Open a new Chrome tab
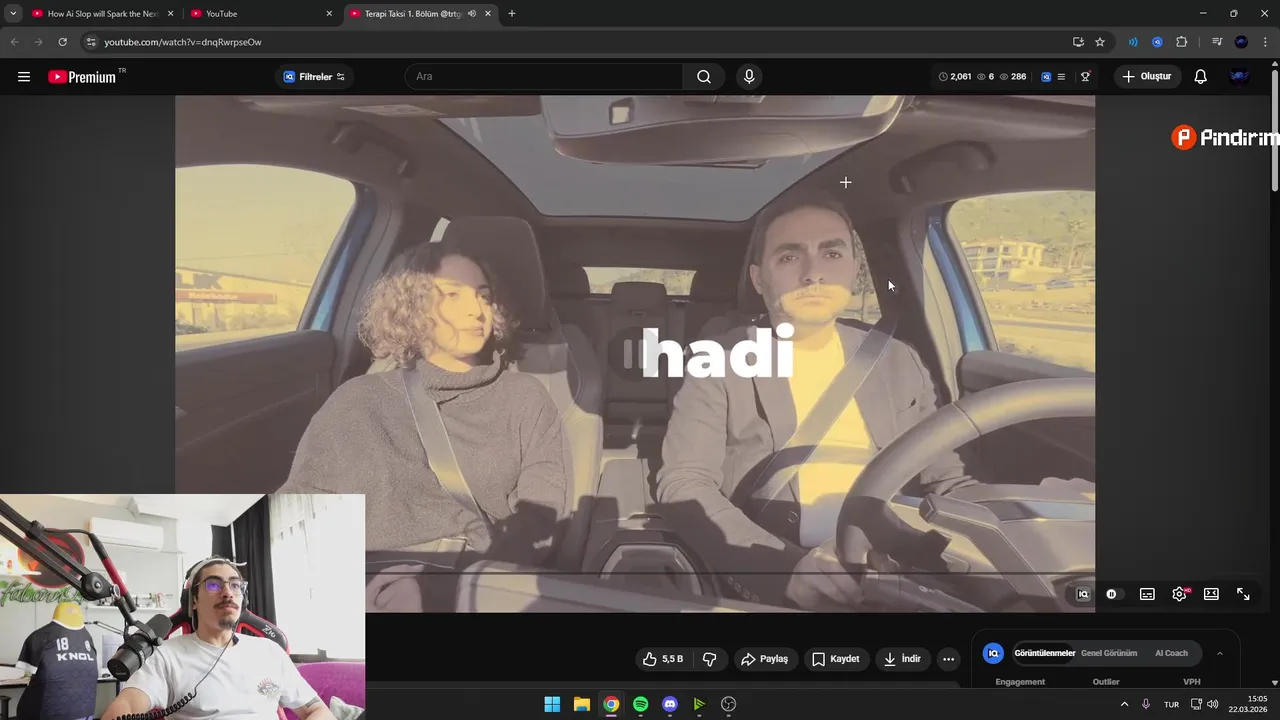The image size is (1280, 720). 512,13
